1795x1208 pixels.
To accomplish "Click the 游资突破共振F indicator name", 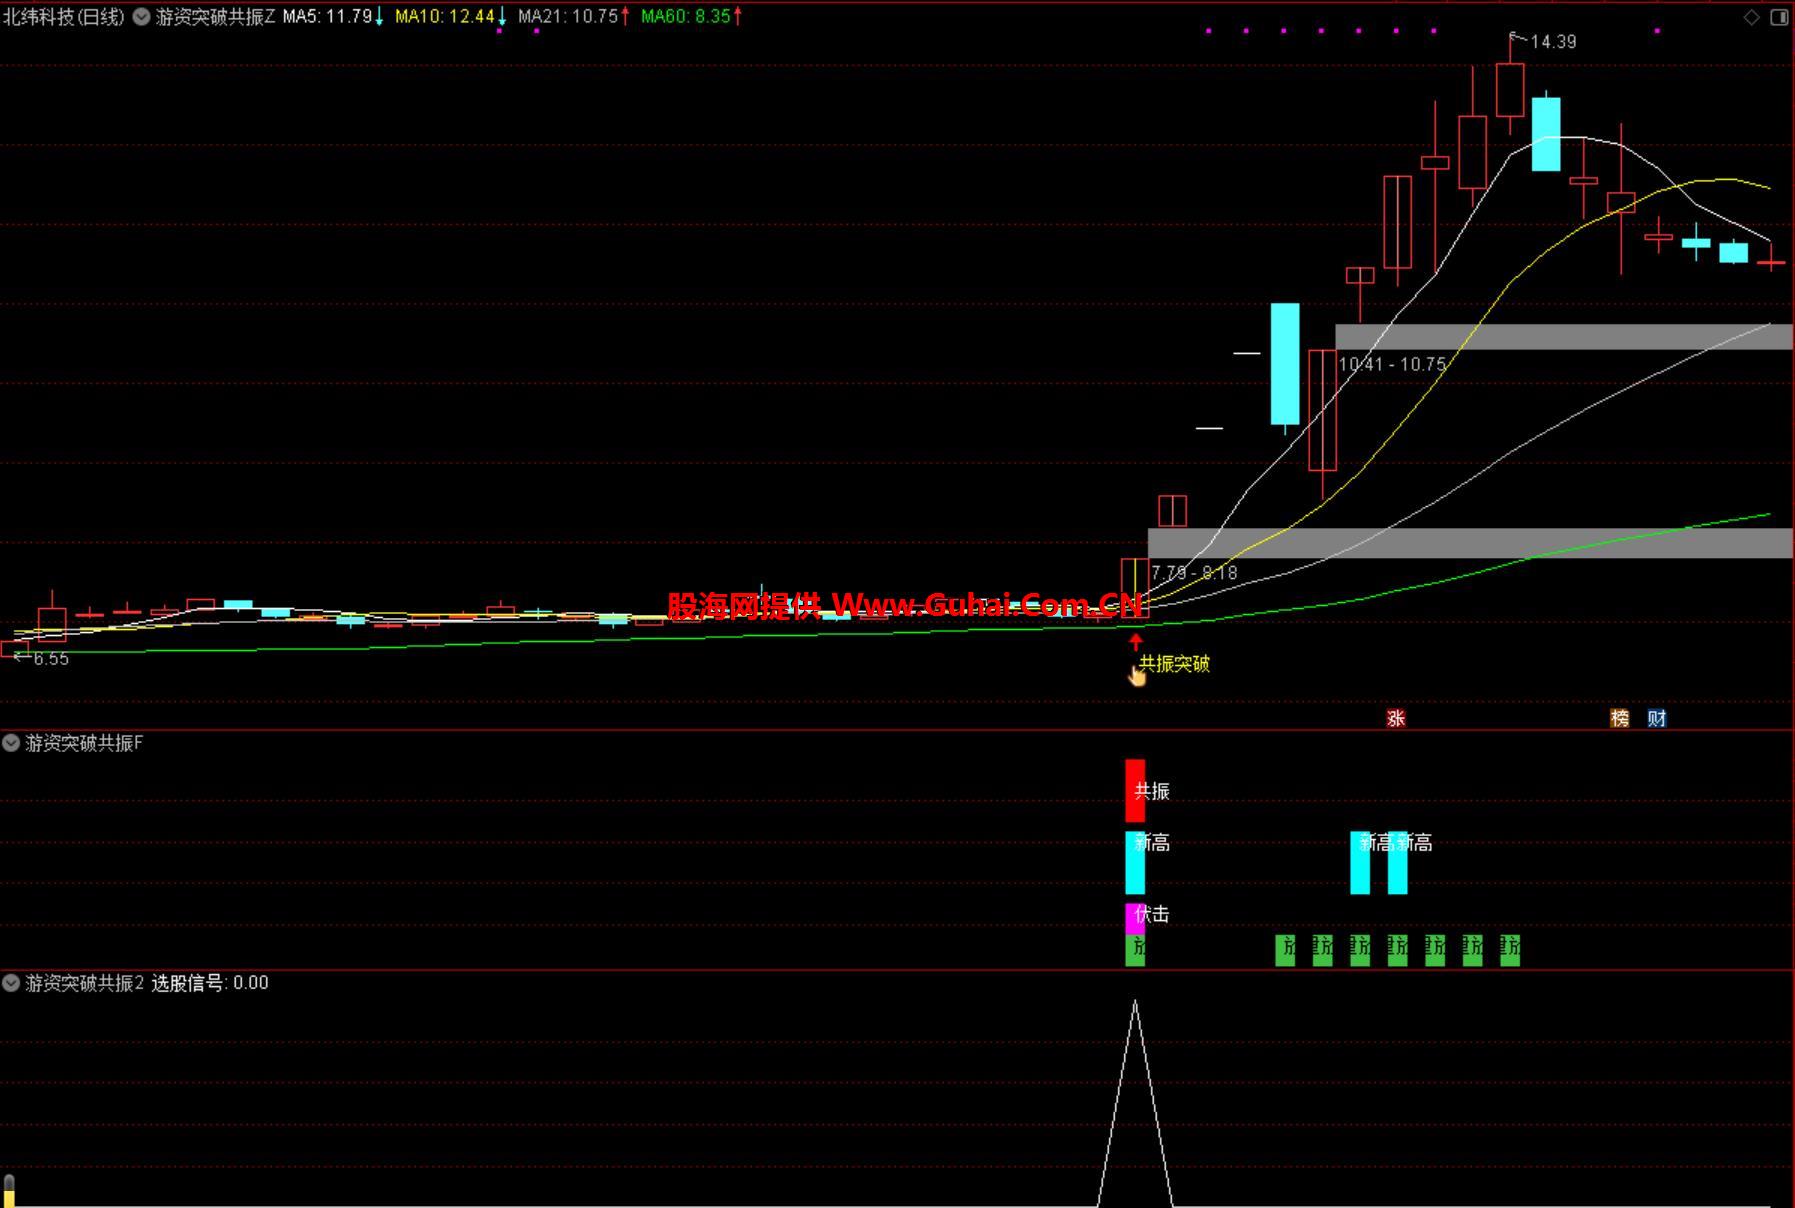I will 84,743.
